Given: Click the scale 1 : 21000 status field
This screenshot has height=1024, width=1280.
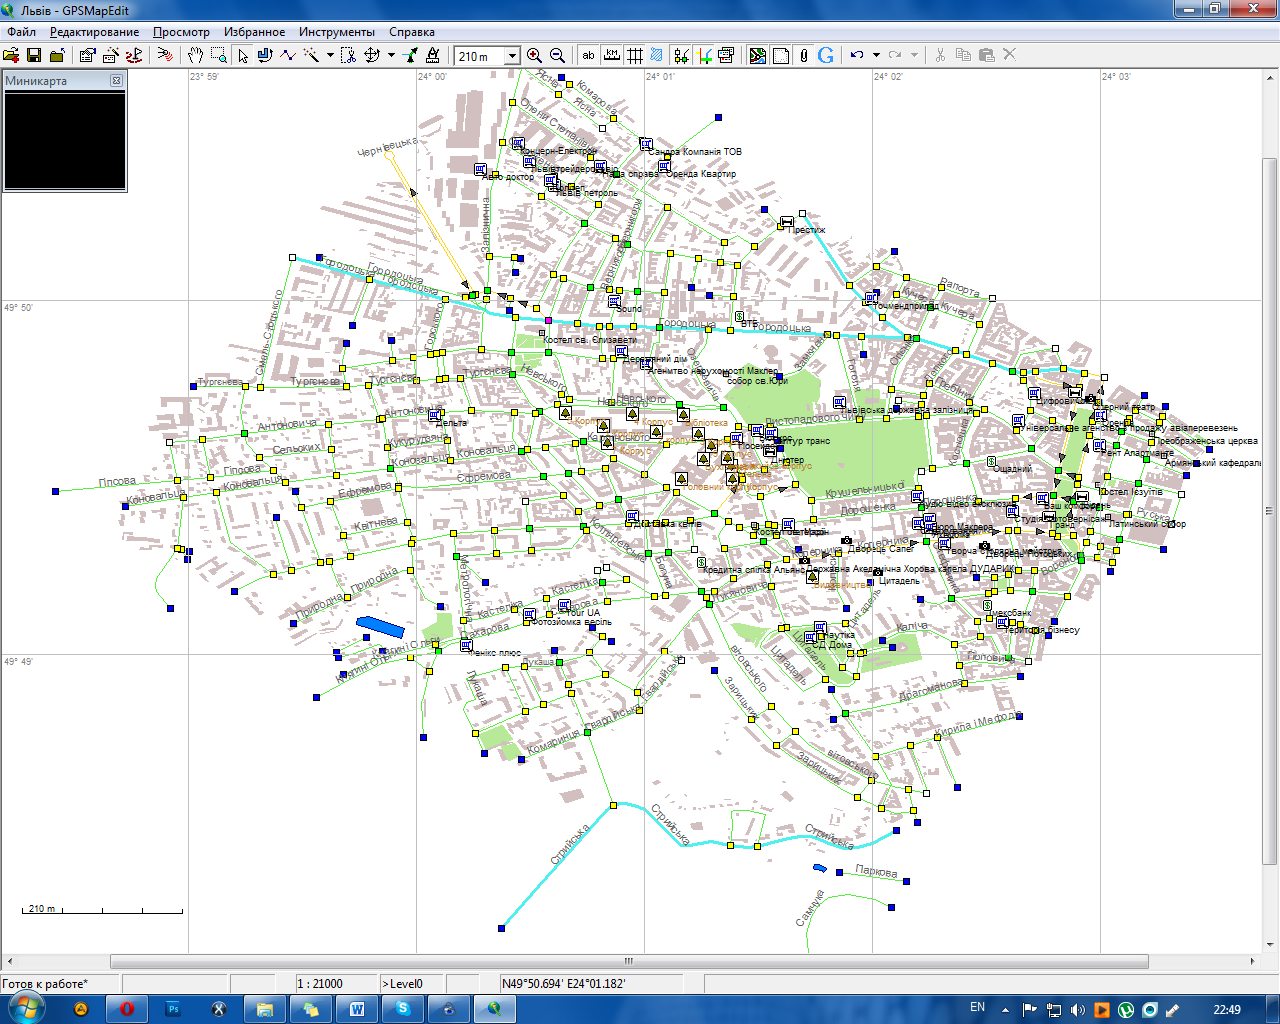Looking at the screenshot, I should pyautogui.click(x=336, y=984).
